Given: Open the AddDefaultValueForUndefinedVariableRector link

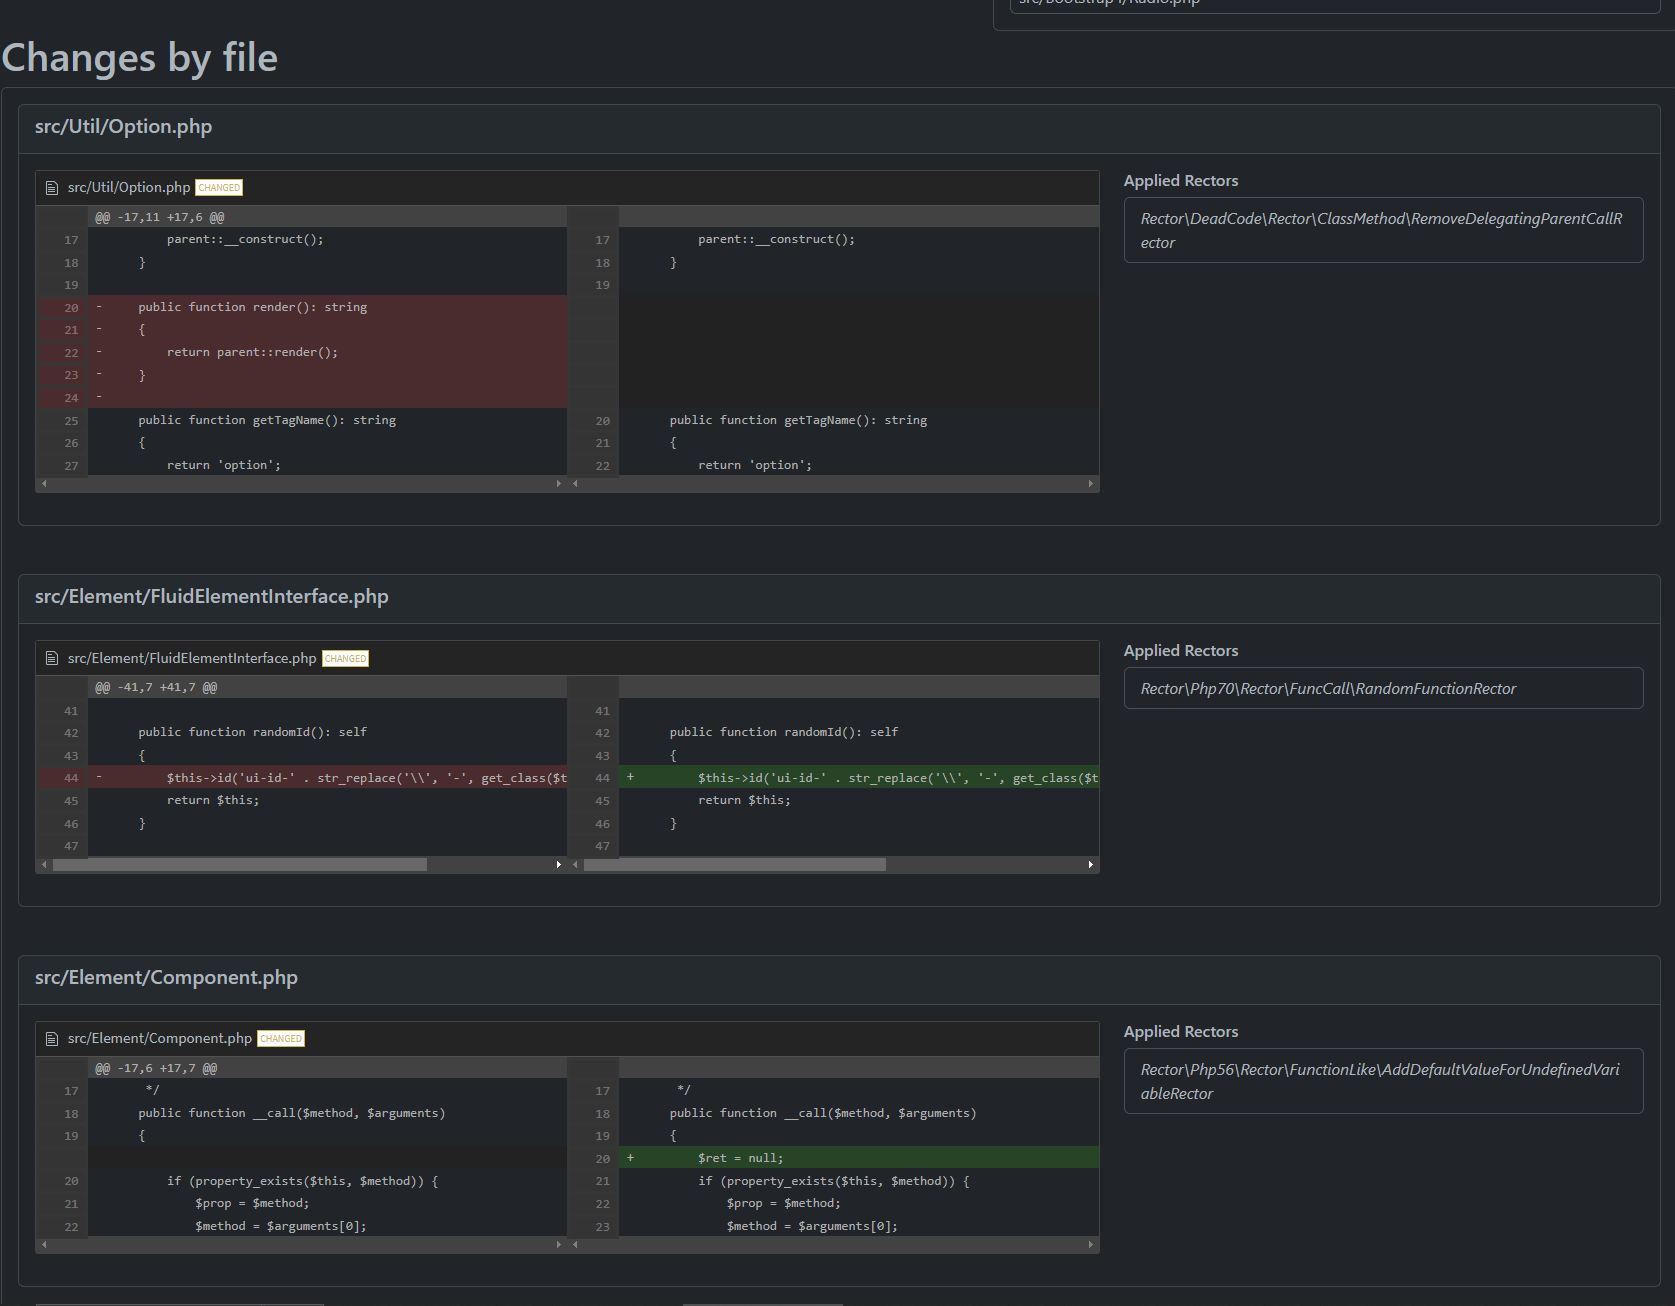Looking at the screenshot, I should click(1383, 1081).
